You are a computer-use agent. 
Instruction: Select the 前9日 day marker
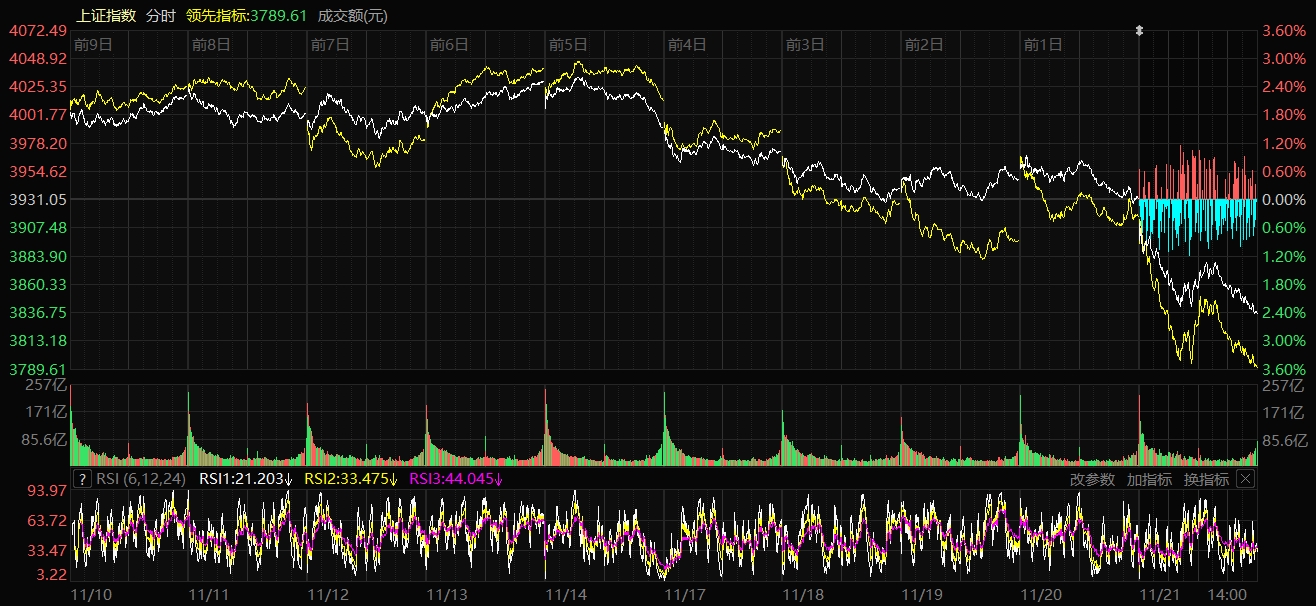(x=92, y=44)
